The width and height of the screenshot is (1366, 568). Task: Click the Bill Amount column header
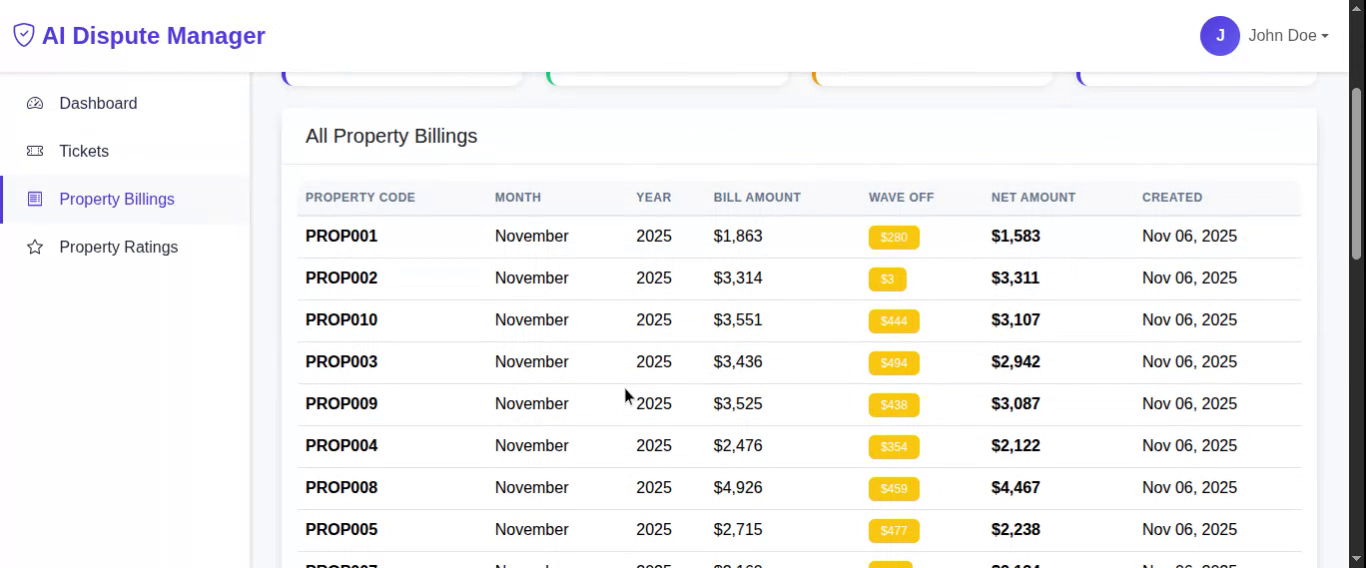tap(757, 197)
